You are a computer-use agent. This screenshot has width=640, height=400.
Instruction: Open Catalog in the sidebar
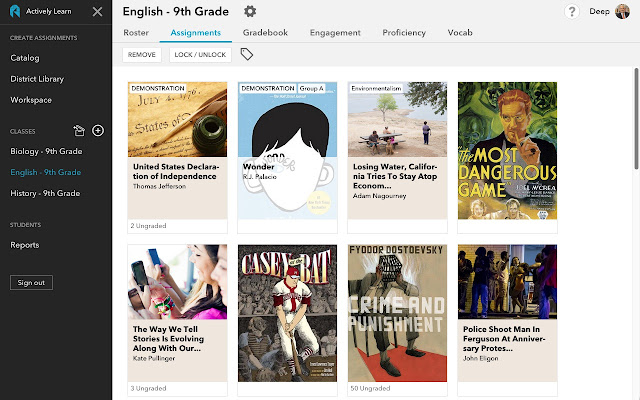(25, 58)
